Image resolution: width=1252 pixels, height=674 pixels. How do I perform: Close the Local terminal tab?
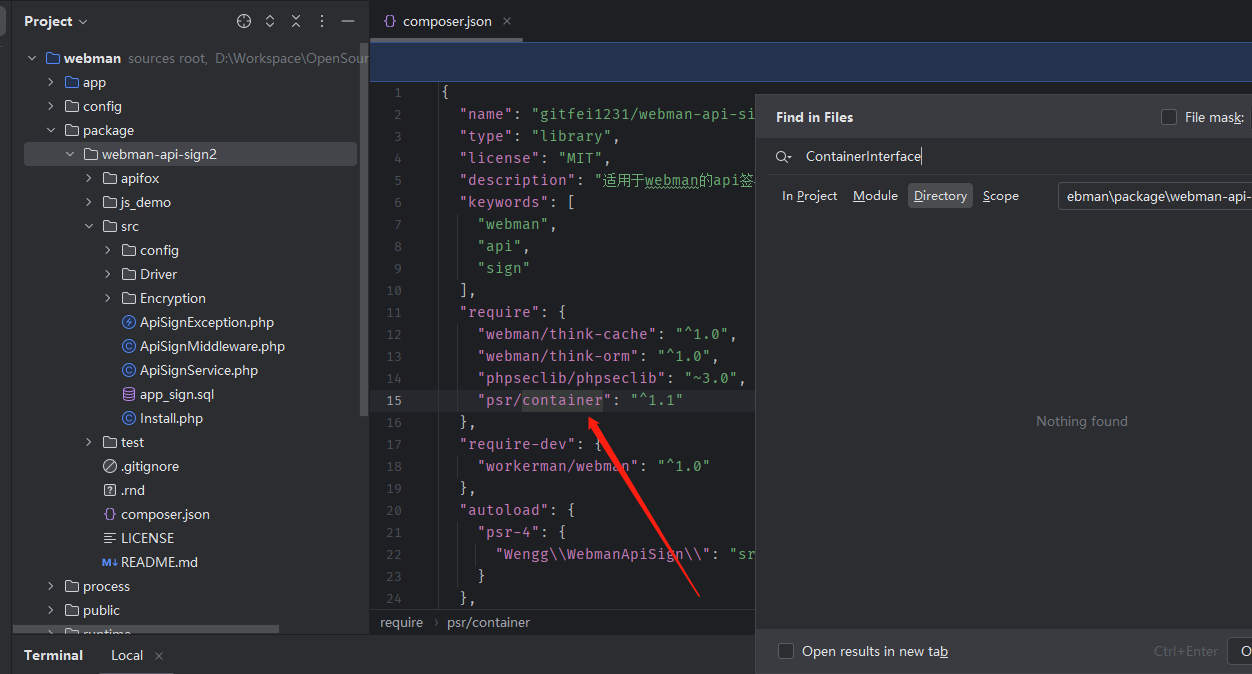tap(159, 656)
